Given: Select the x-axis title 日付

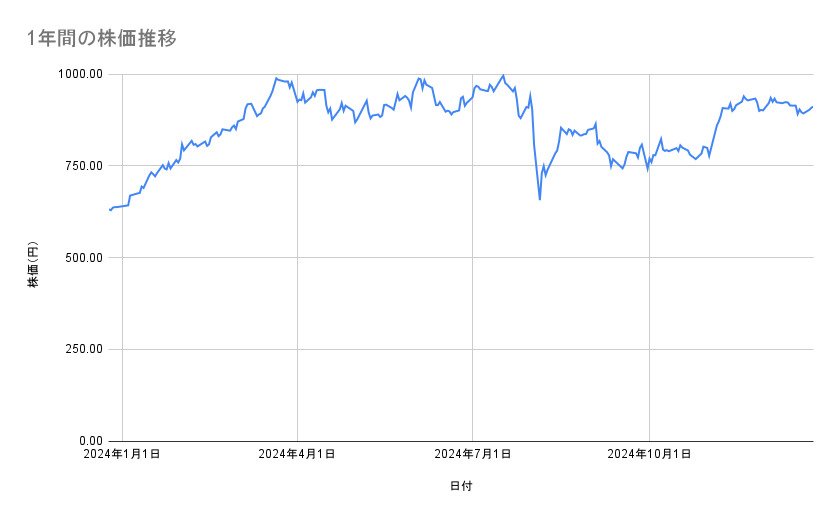Looking at the screenshot, I should pos(461,486).
